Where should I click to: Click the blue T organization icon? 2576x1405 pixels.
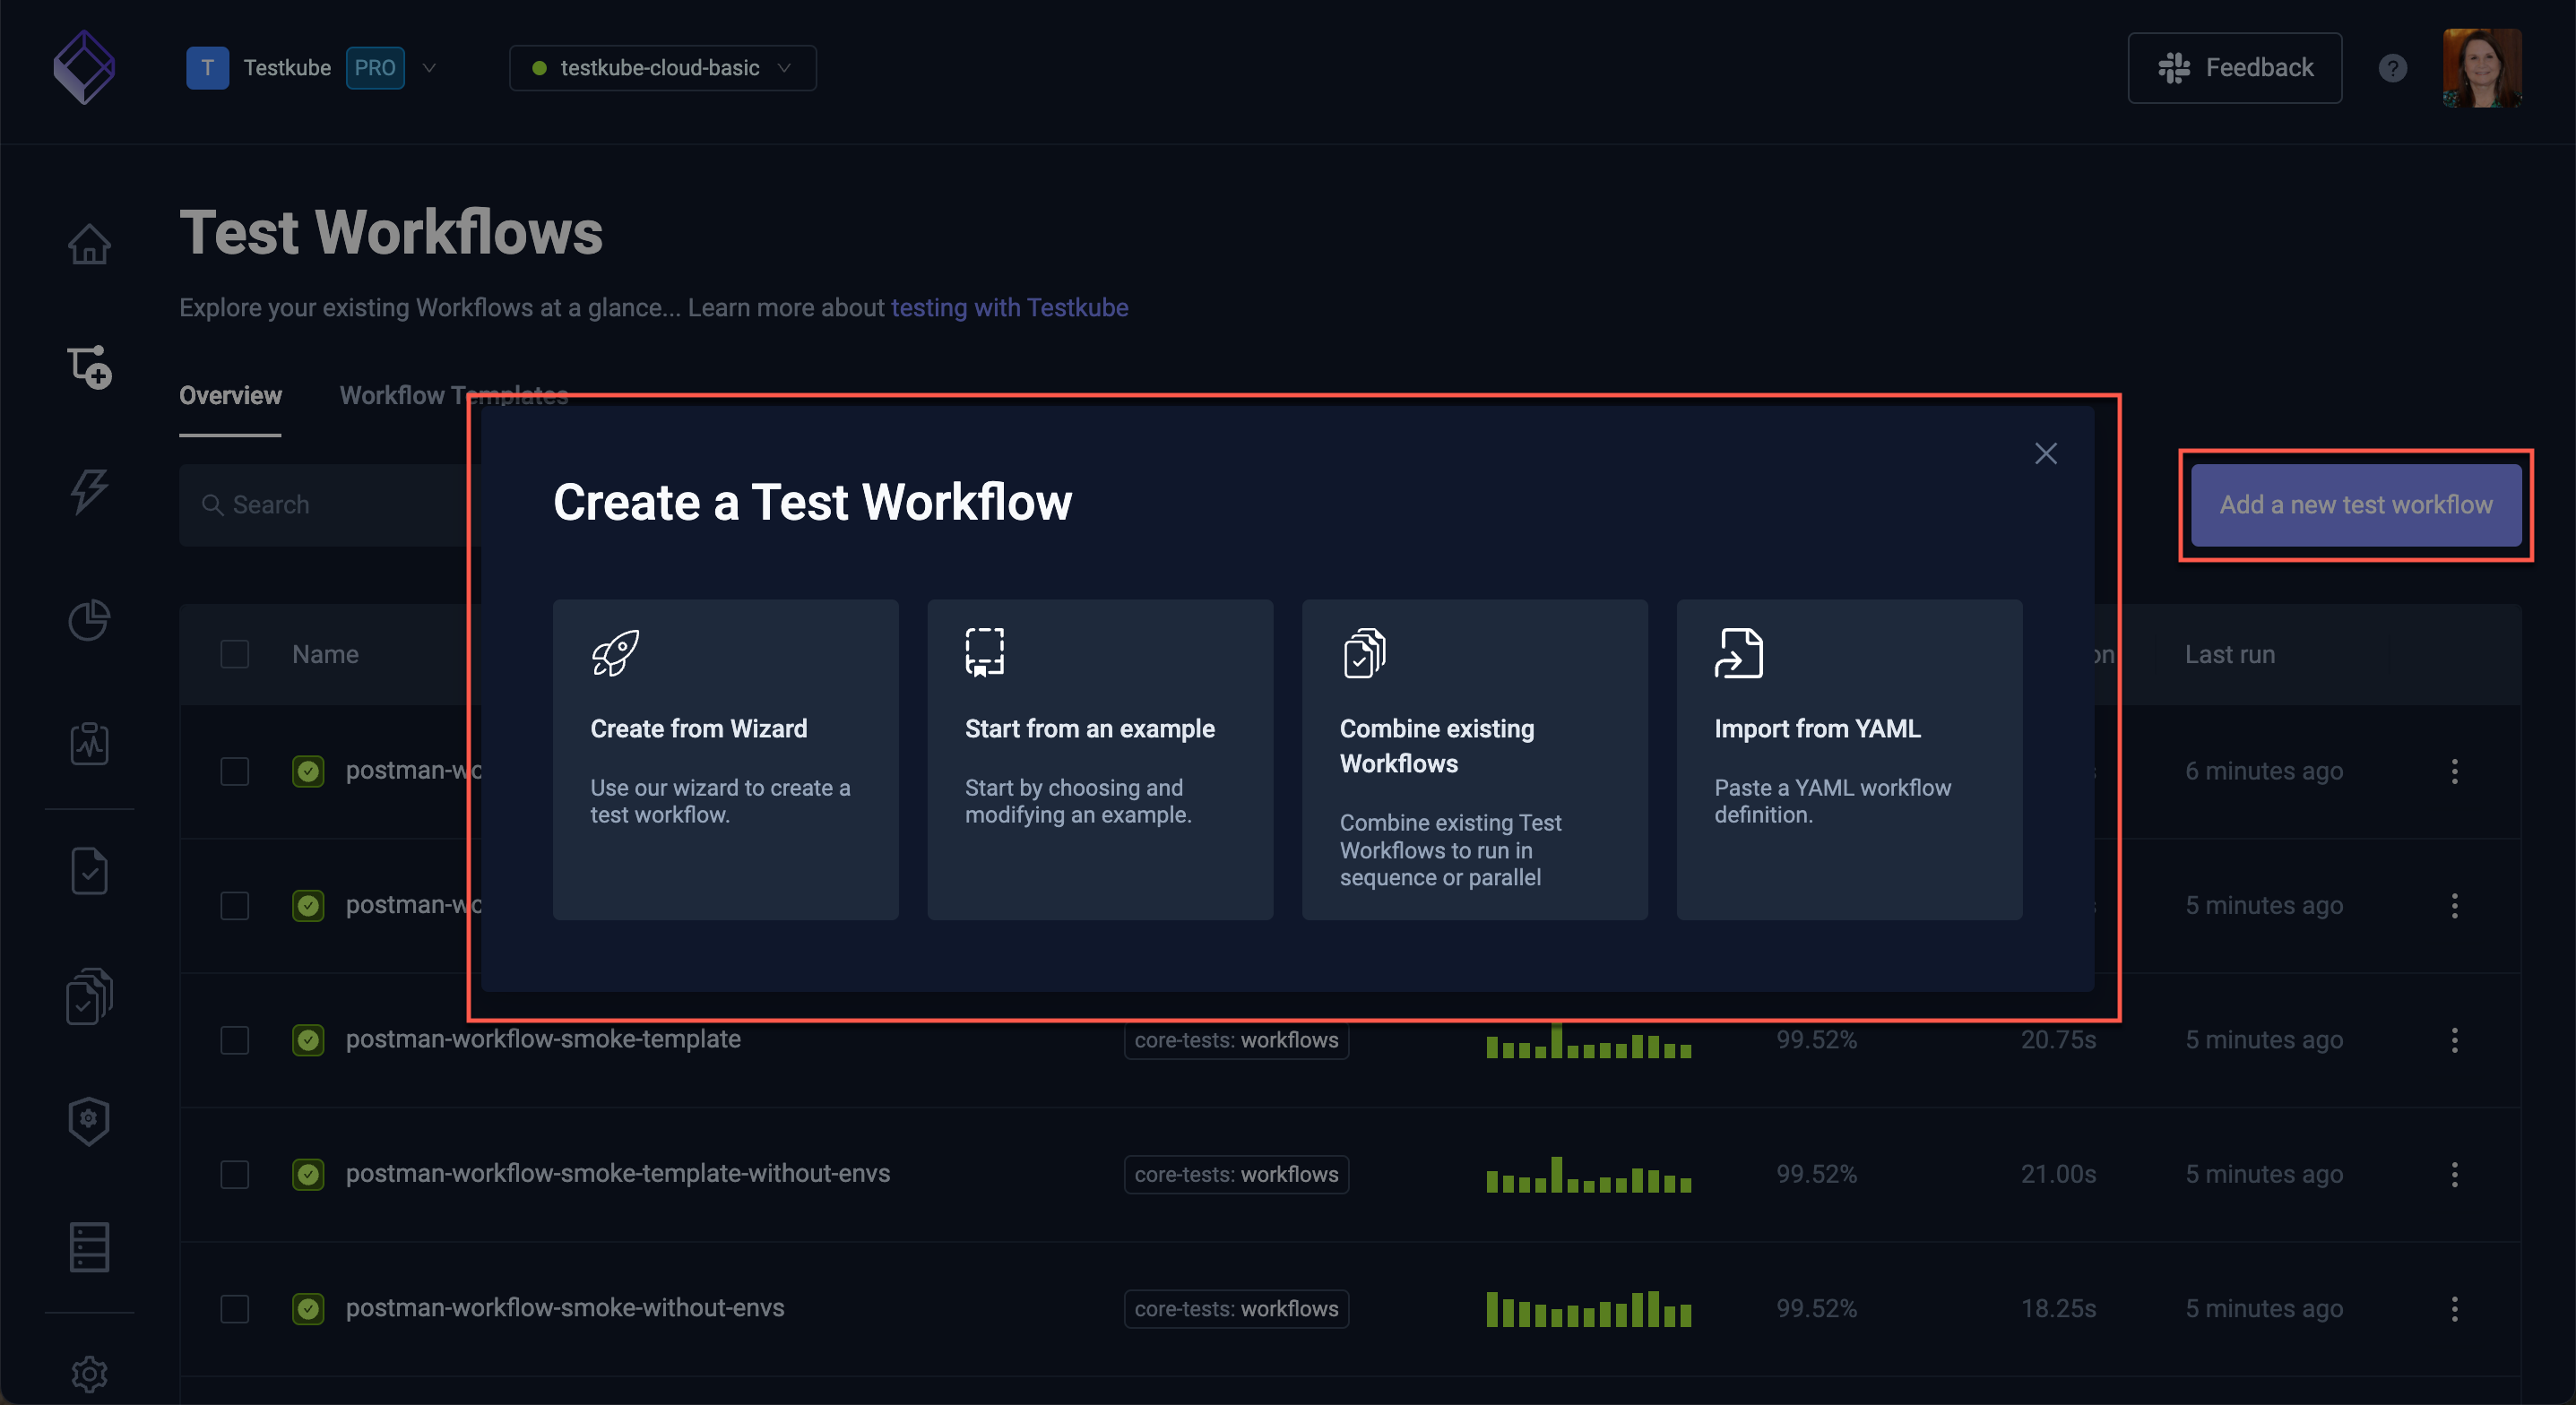pyautogui.click(x=207, y=68)
